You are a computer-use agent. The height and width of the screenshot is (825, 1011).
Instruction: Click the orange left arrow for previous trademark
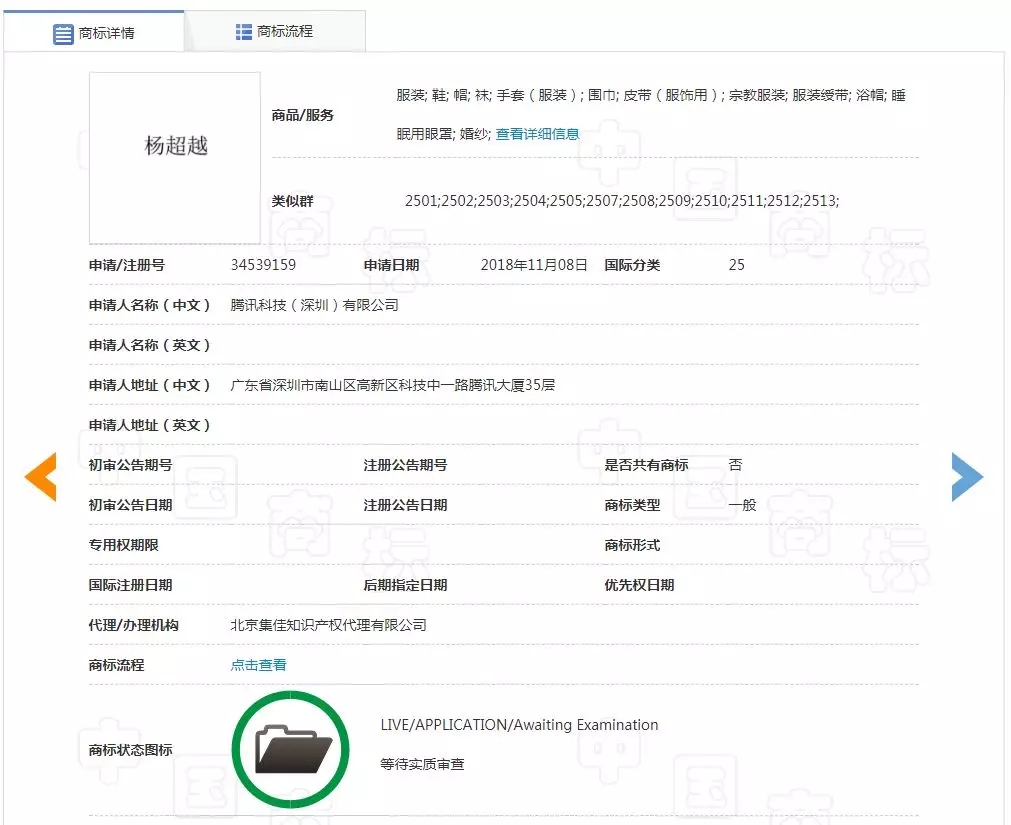pyautogui.click(x=41, y=477)
